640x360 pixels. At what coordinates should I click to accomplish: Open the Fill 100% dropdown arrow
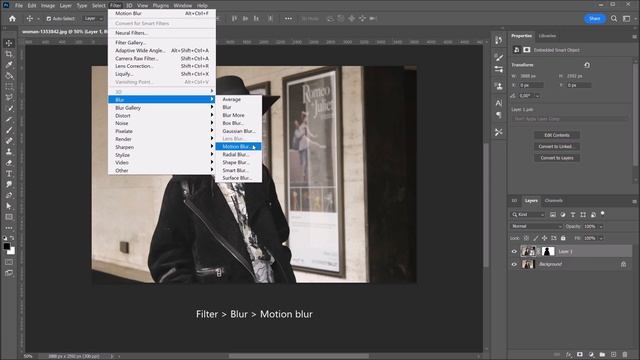click(601, 238)
